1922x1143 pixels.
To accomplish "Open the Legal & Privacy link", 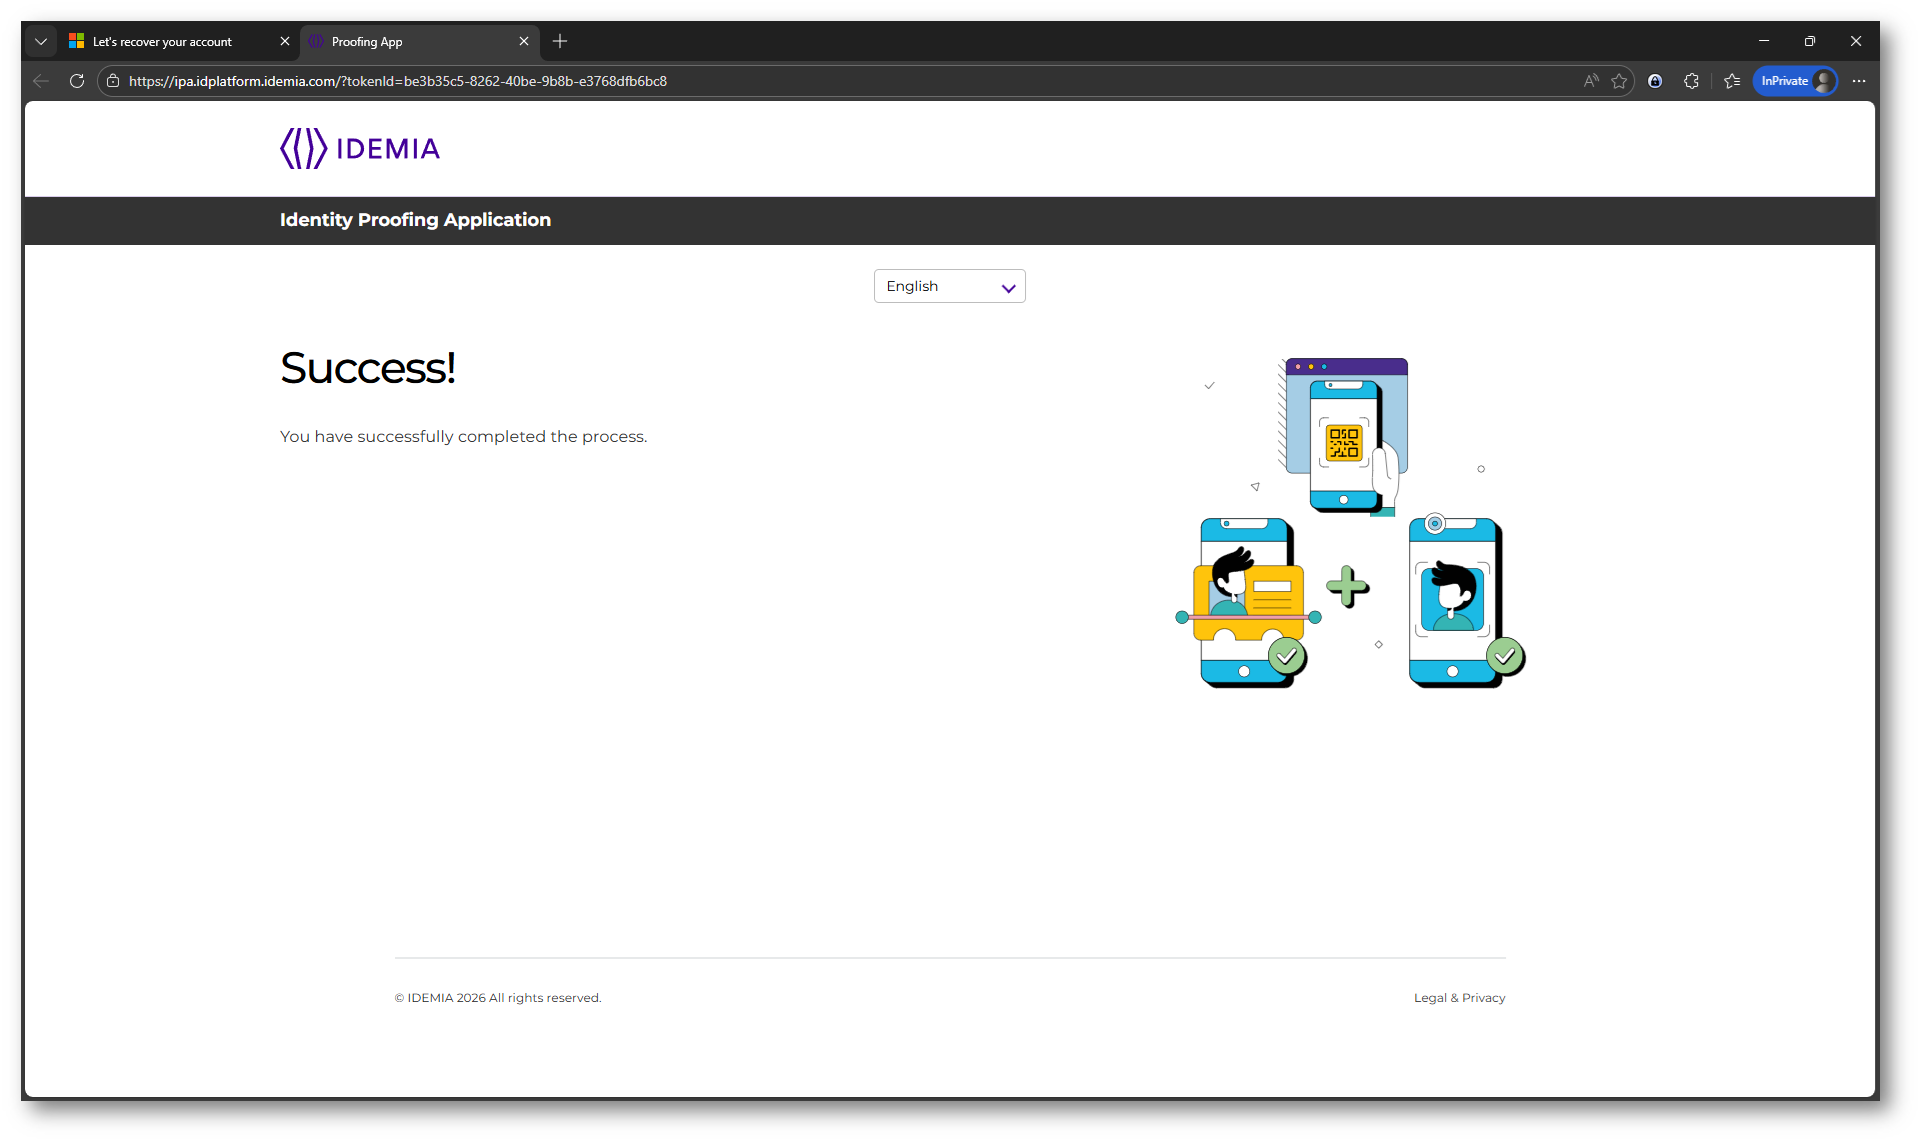I will coord(1459,998).
